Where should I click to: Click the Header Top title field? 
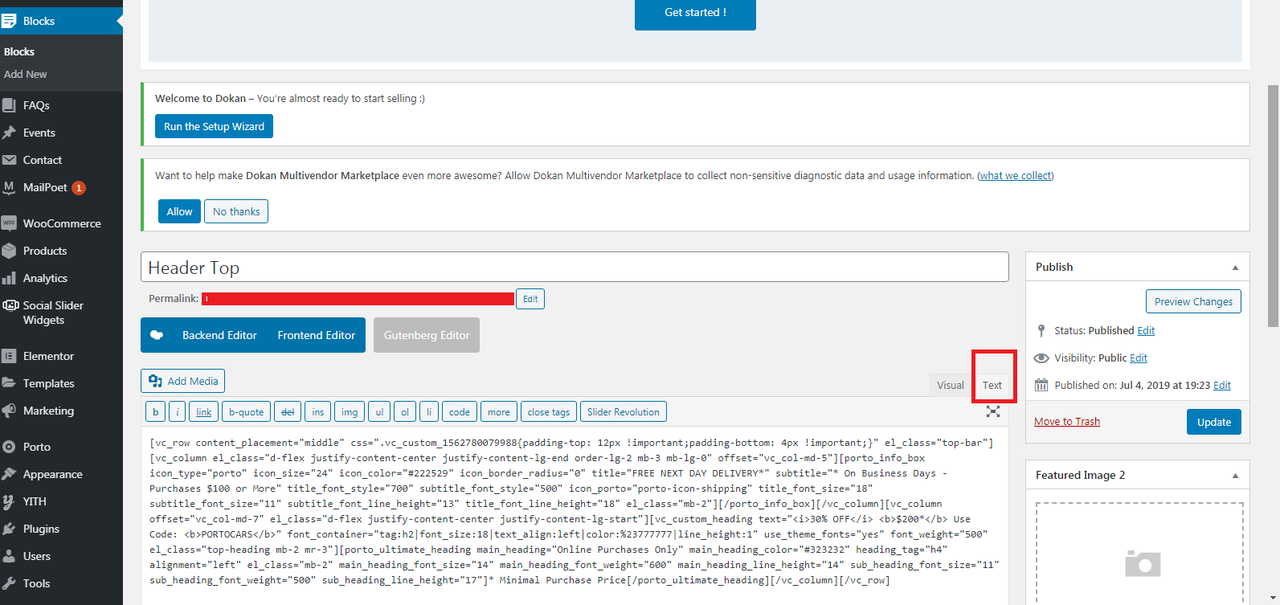pos(575,267)
